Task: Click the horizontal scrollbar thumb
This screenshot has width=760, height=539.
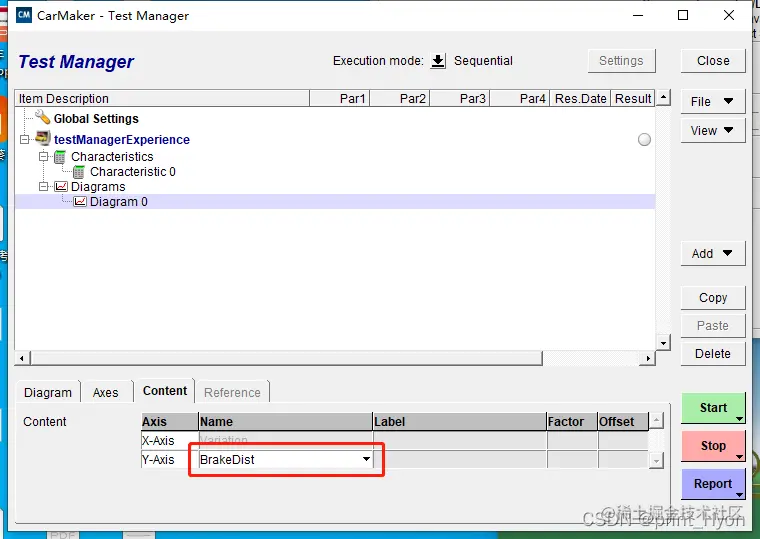Action: click(x=286, y=359)
